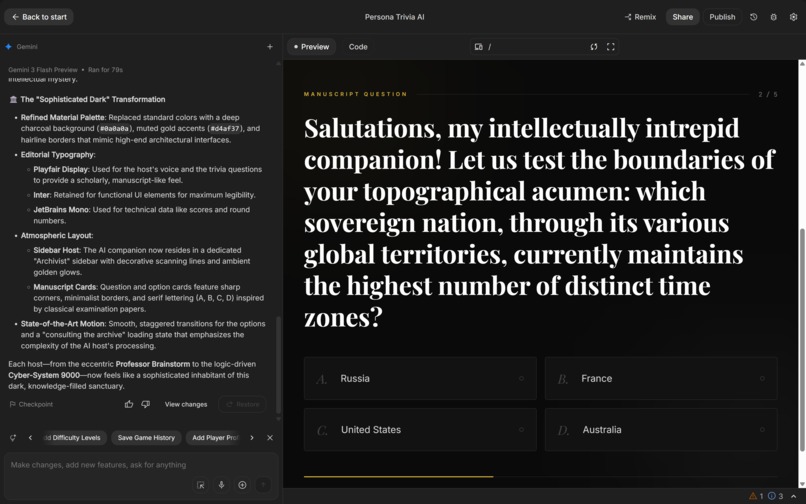Click the chat panel scrollbar thumb
The width and height of the screenshot is (806, 504).
(279, 365)
